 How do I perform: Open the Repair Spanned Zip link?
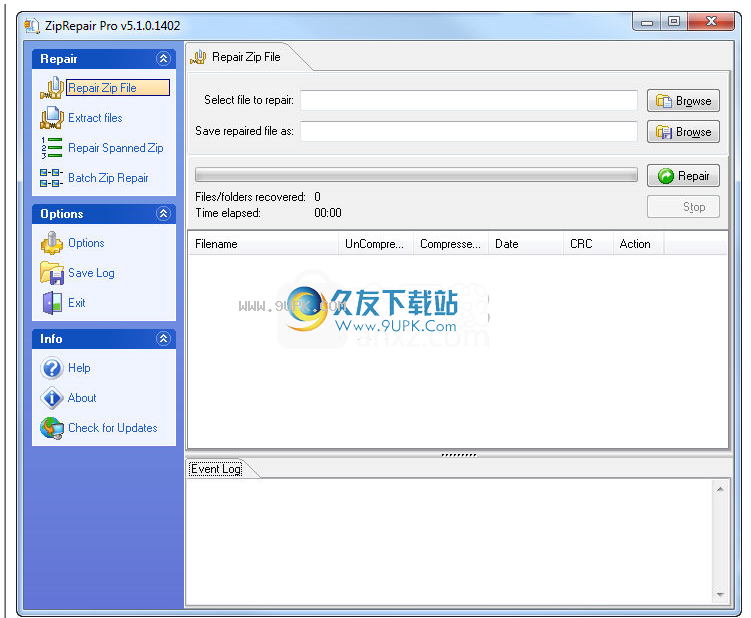115,148
